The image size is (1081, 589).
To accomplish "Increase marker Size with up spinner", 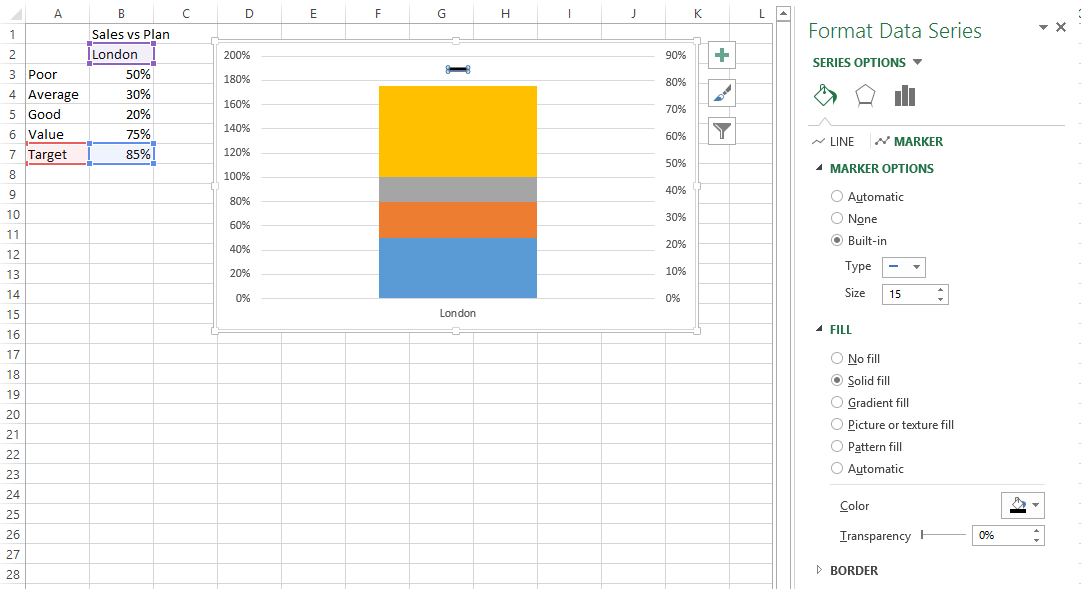I will point(940,290).
